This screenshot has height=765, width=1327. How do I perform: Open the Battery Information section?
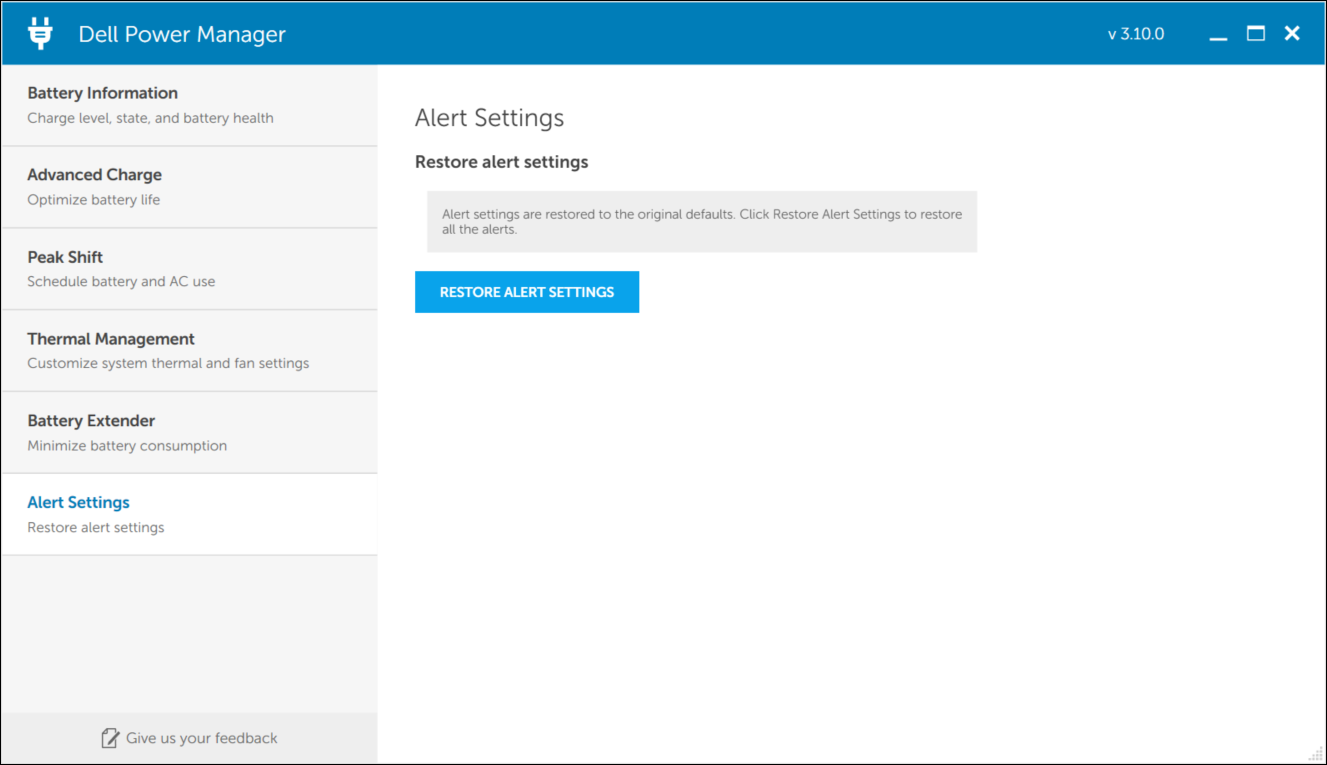(102, 93)
